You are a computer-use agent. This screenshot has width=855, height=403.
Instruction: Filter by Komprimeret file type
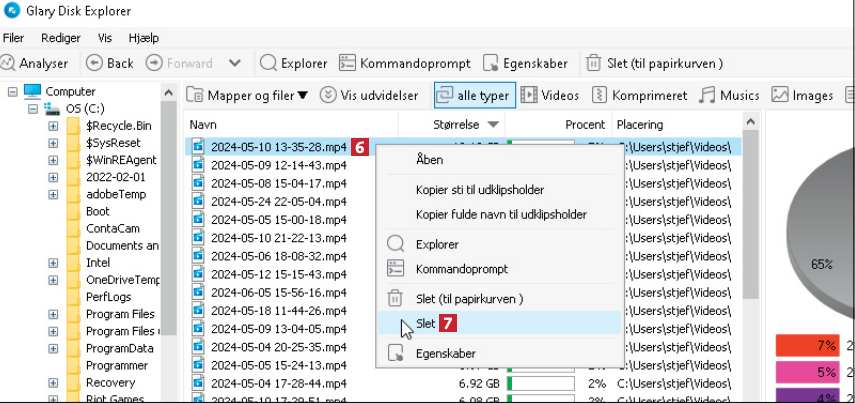(600, 95)
